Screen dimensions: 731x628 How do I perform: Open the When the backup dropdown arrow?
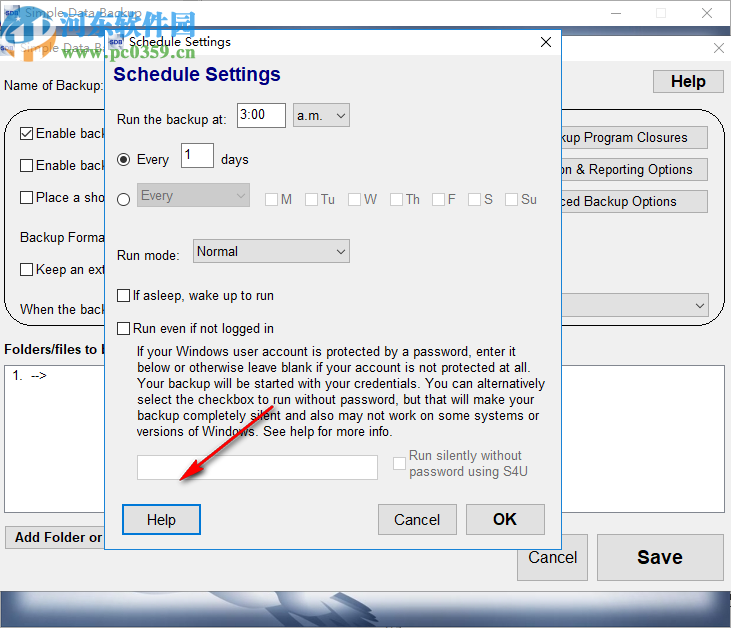(699, 306)
